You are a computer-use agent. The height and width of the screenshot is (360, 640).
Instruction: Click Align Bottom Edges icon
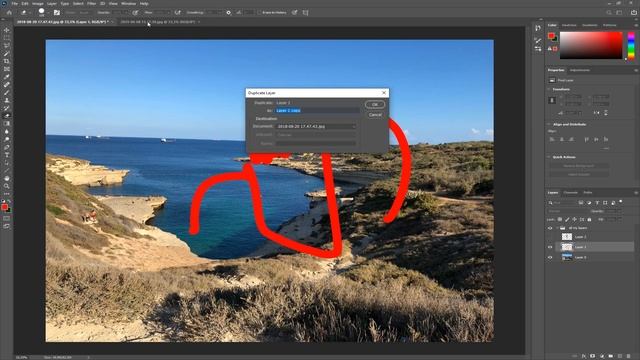coord(606,139)
